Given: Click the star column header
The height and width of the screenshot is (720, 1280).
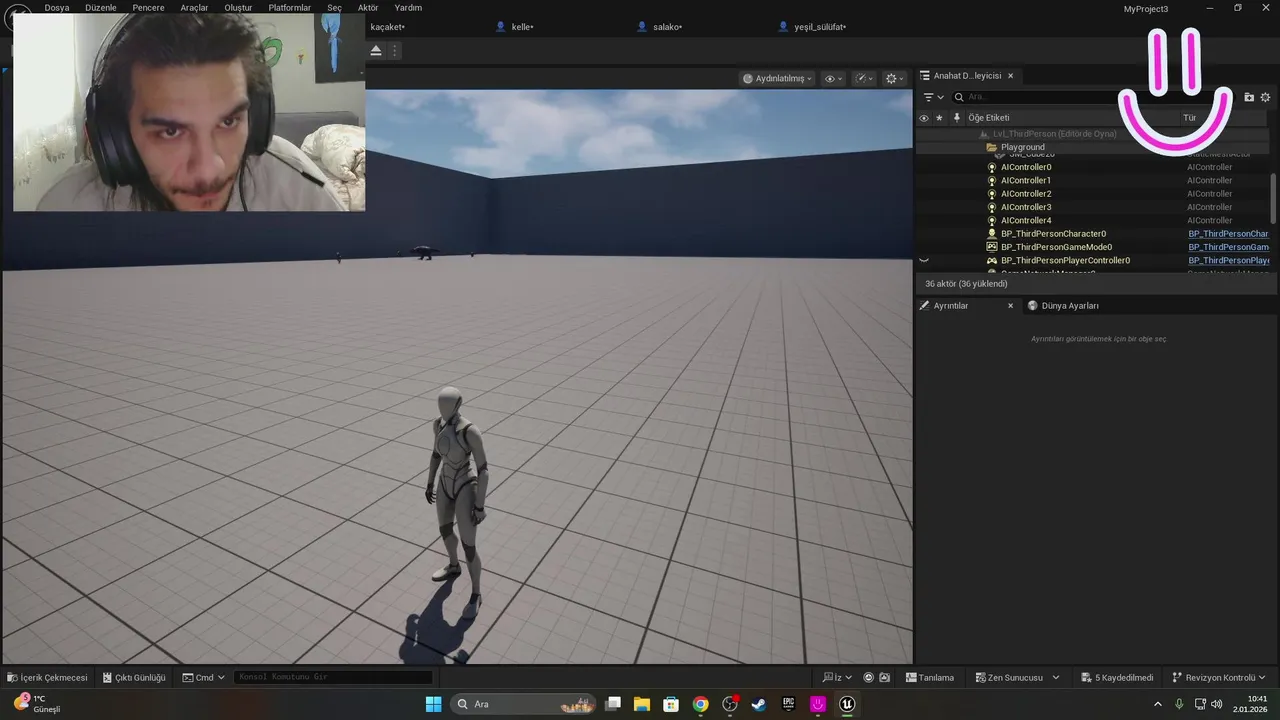Looking at the screenshot, I should (x=939, y=118).
